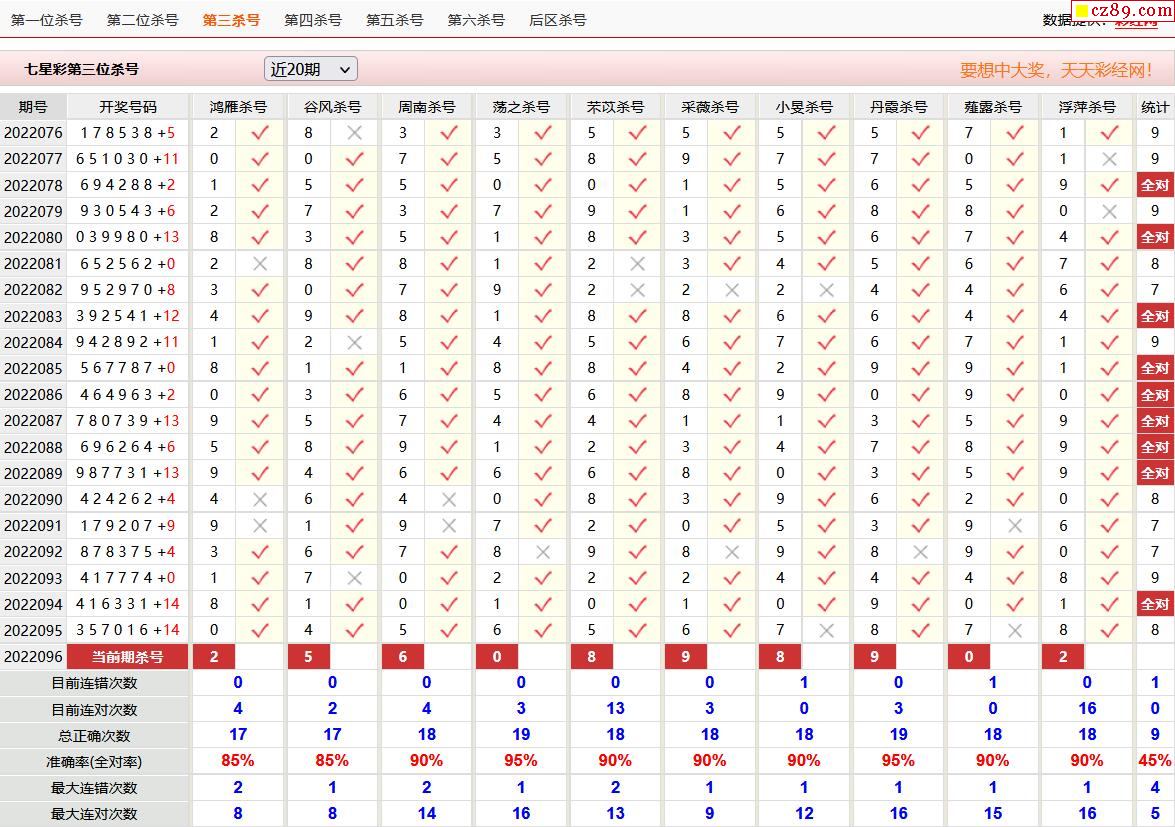Screen dimensions: 1175x827
Task: Click the X mark for 谷风杀号 in row 2022076
Action: tap(354, 133)
